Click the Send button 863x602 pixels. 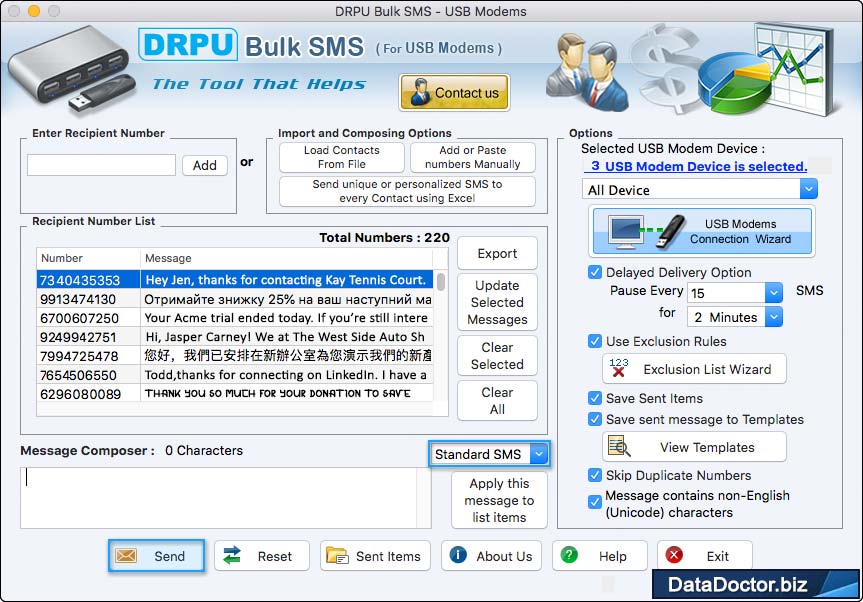tap(156, 556)
